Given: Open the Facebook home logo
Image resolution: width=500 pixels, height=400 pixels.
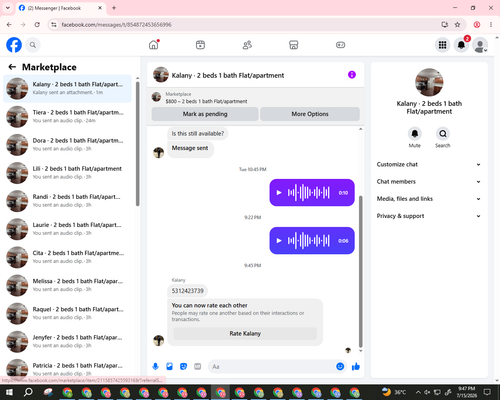Looking at the screenshot, I should [x=14, y=45].
